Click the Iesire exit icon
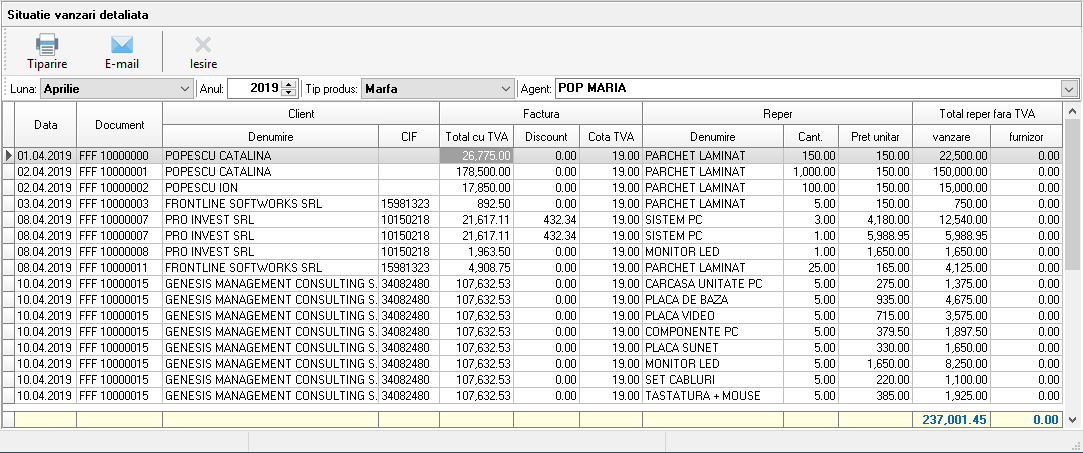 [x=203, y=44]
